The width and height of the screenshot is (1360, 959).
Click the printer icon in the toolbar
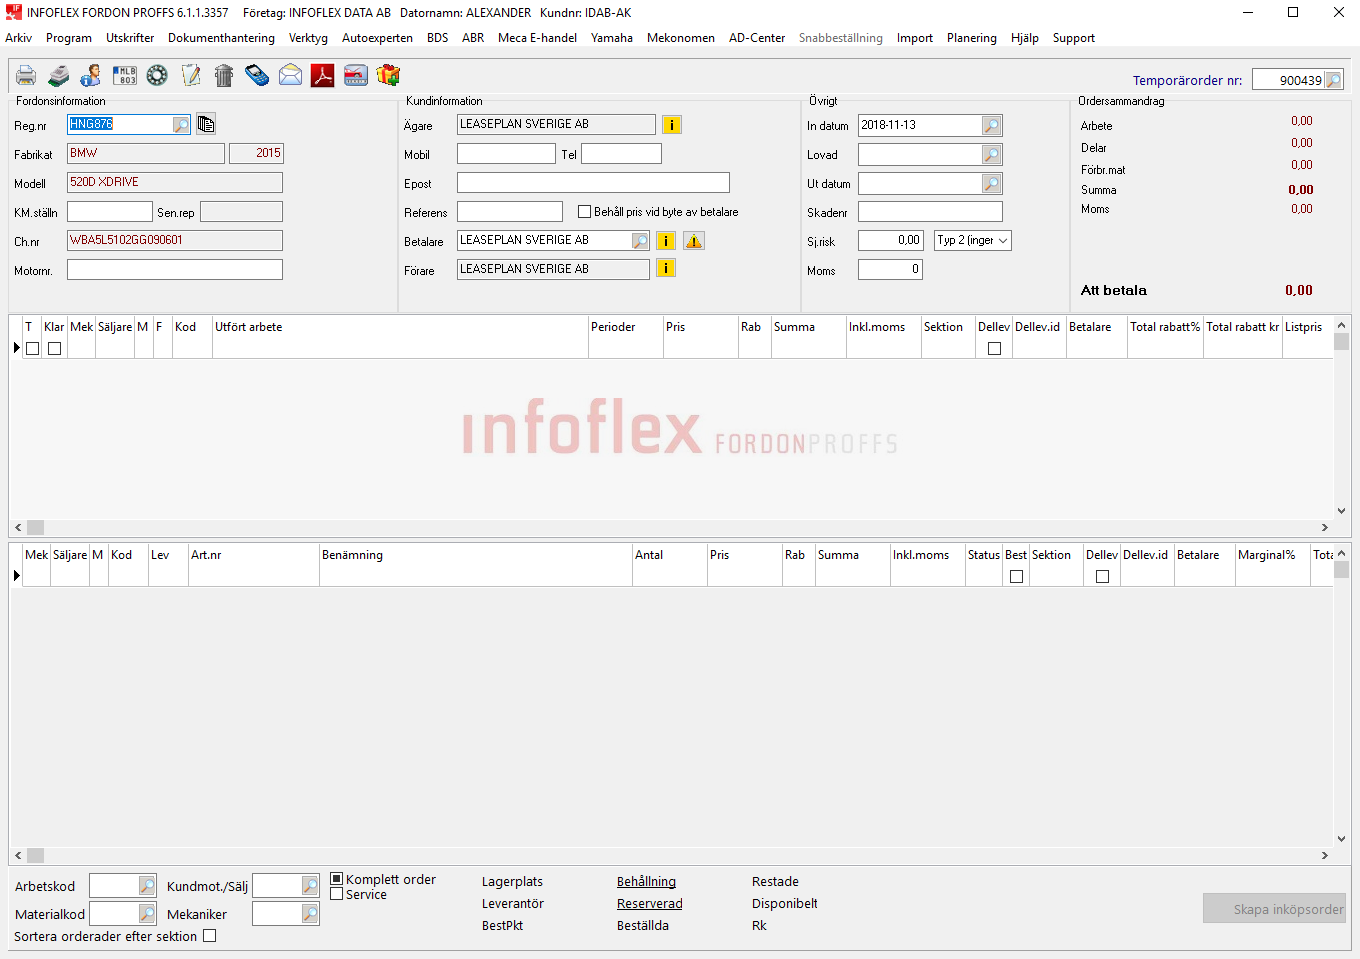[x=26, y=76]
